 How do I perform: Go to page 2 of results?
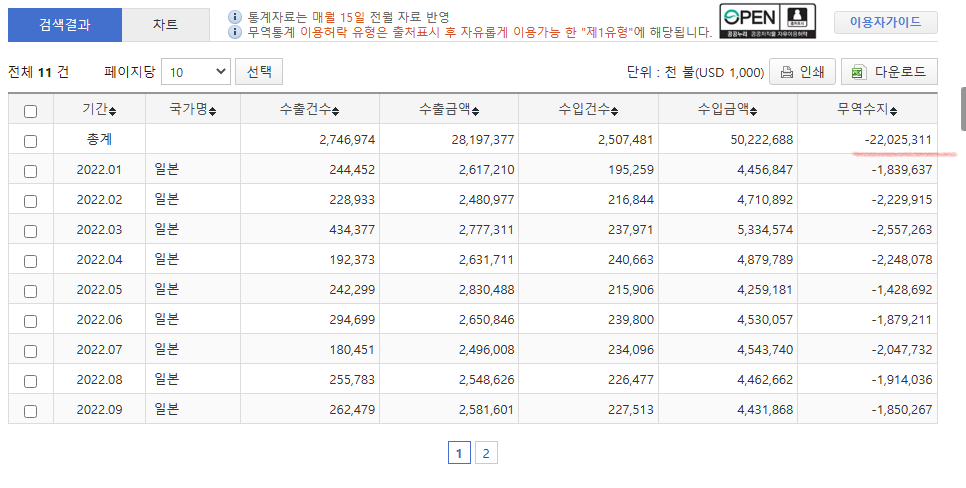[485, 453]
